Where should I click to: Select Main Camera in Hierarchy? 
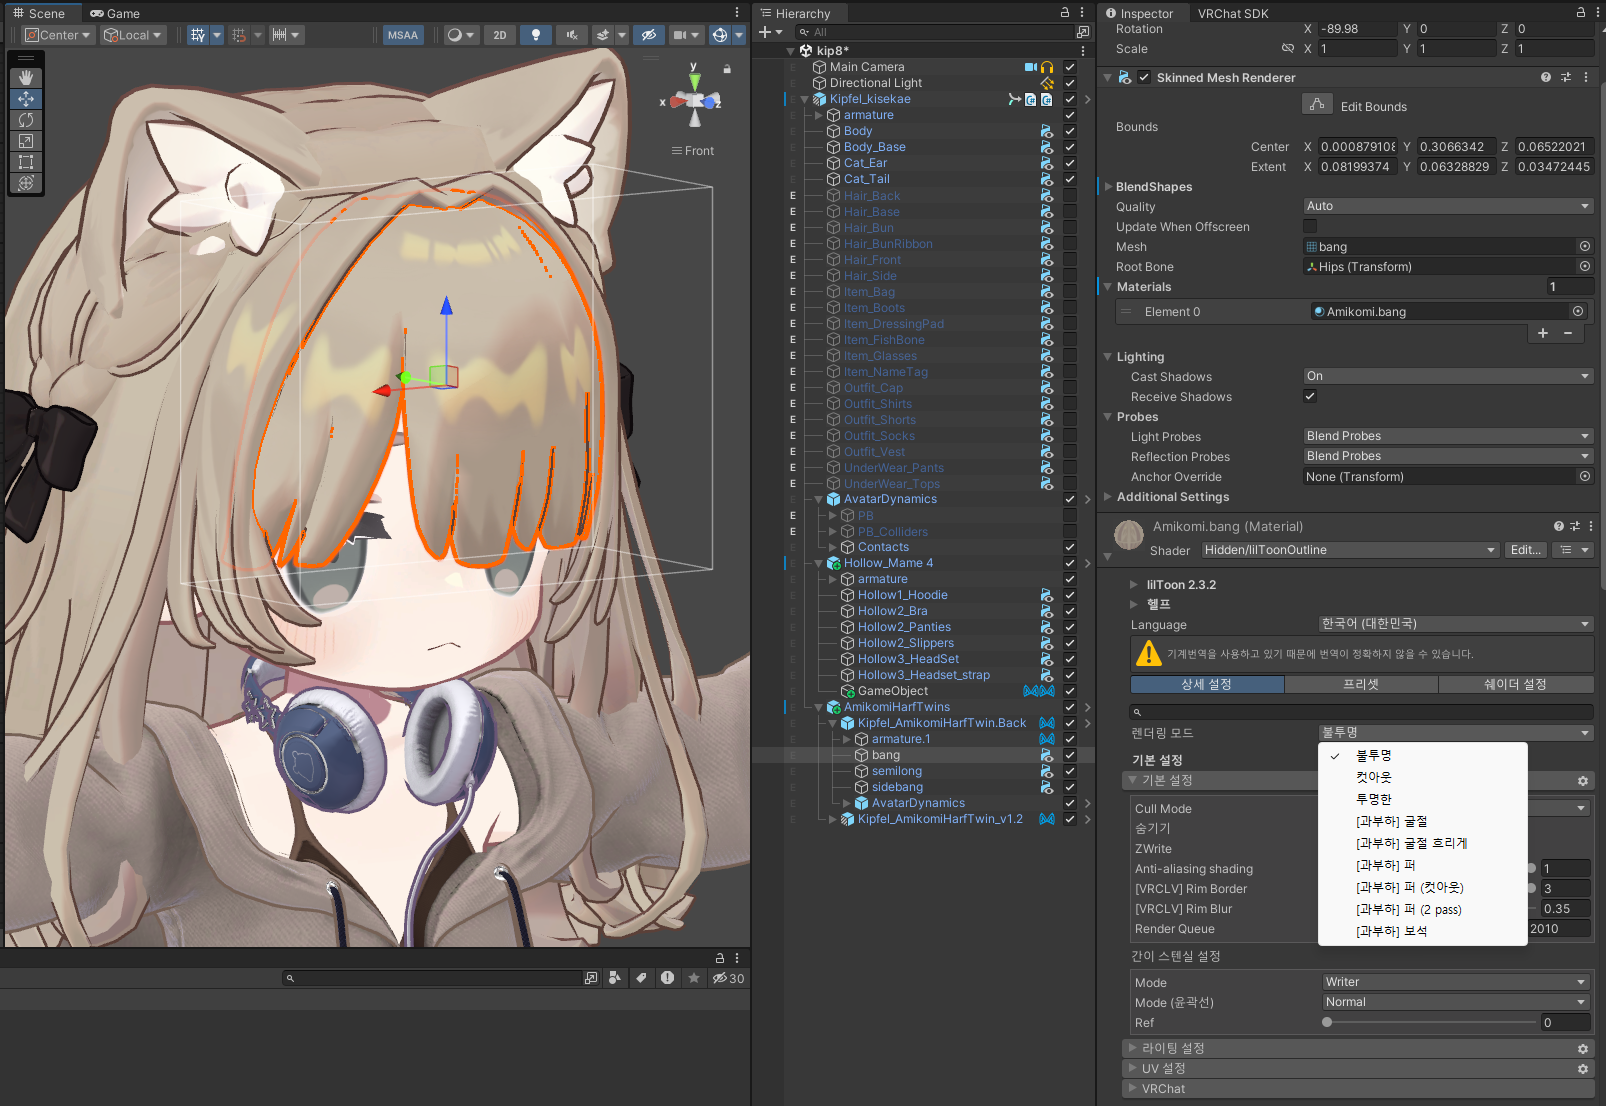[866, 67]
